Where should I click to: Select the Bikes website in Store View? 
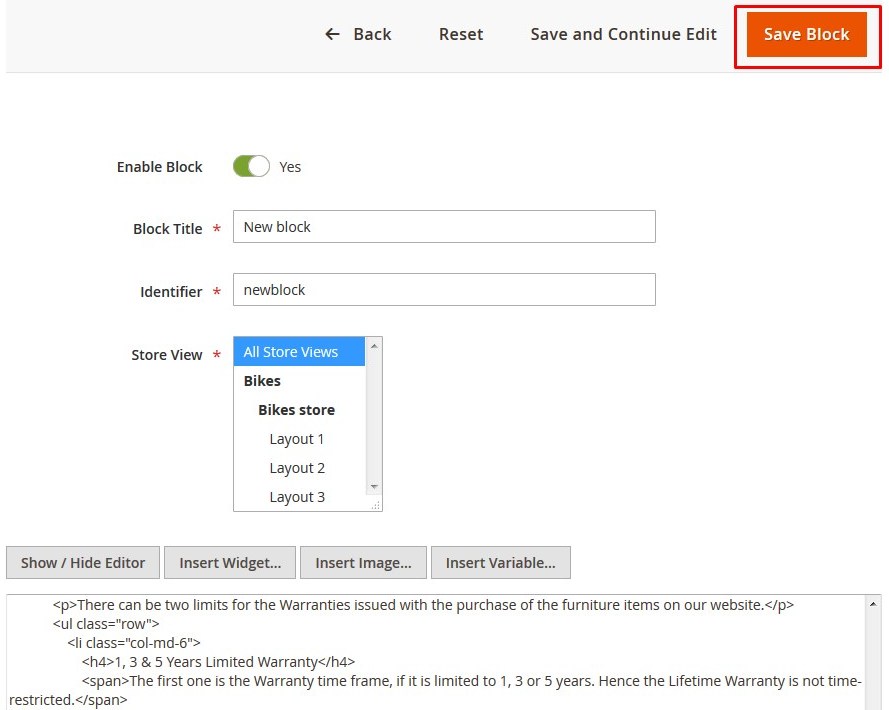coord(299,381)
